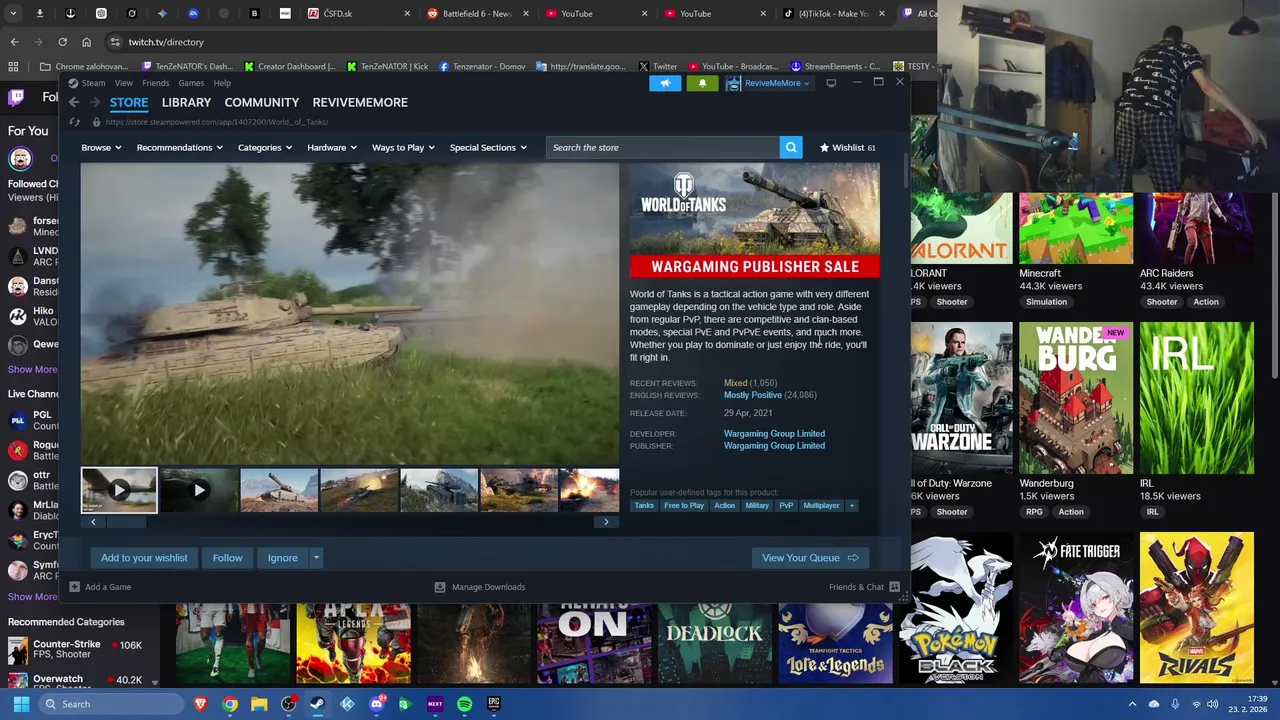This screenshot has width=1280, height=720.
Task: Expand the Browse store dropdown
Action: [x=101, y=147]
